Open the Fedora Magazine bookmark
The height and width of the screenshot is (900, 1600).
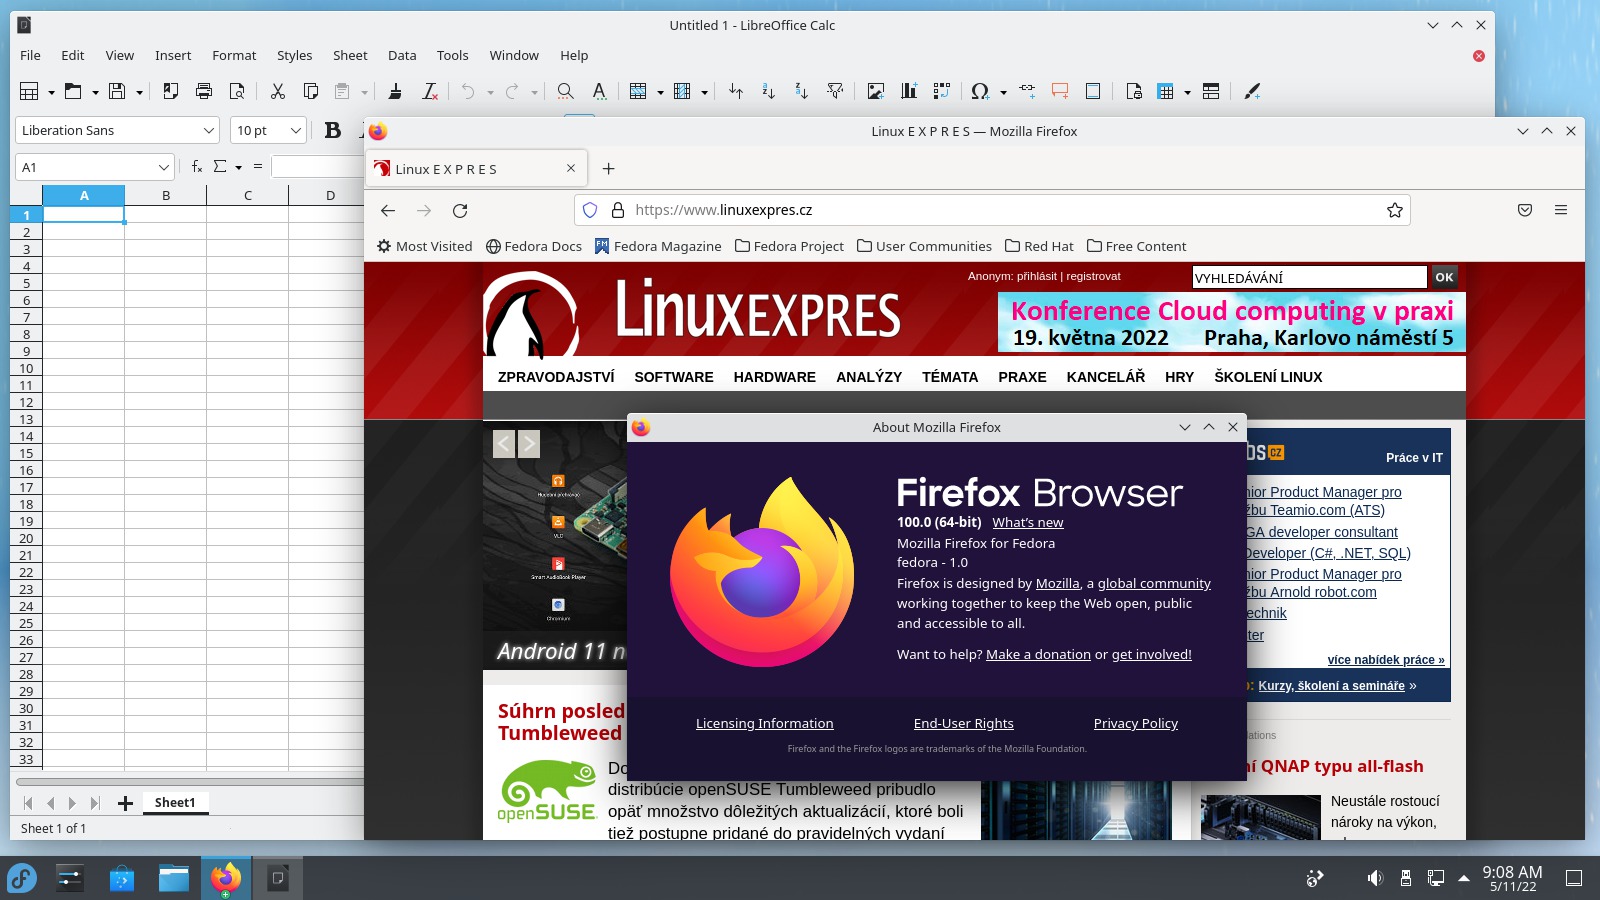658,246
